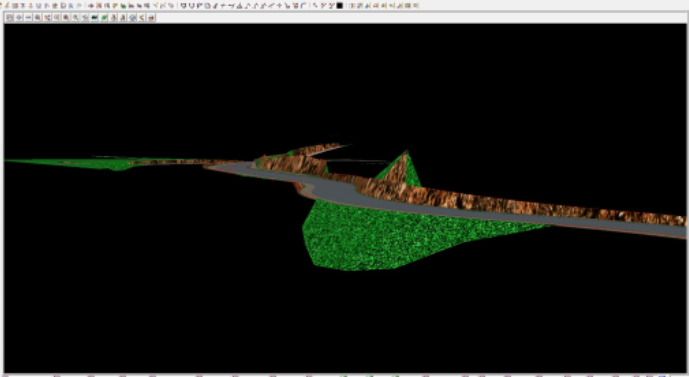The width and height of the screenshot is (689, 377).
Task: Click the blue horizontal minus bar icon
Action: 28,18
